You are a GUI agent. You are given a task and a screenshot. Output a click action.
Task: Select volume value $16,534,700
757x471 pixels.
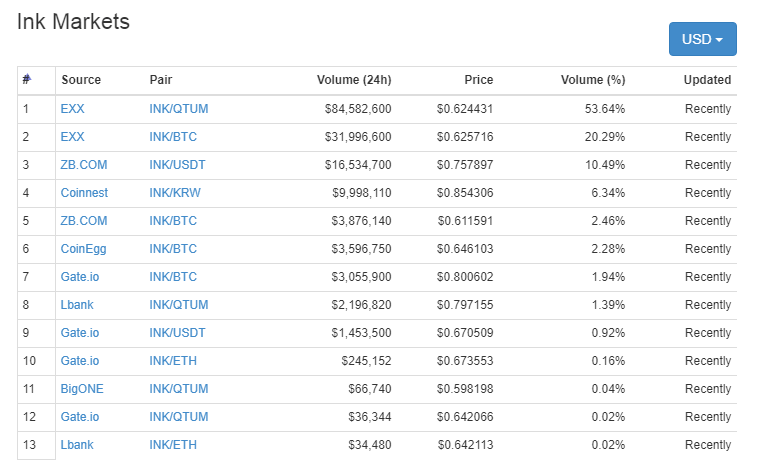(358, 165)
